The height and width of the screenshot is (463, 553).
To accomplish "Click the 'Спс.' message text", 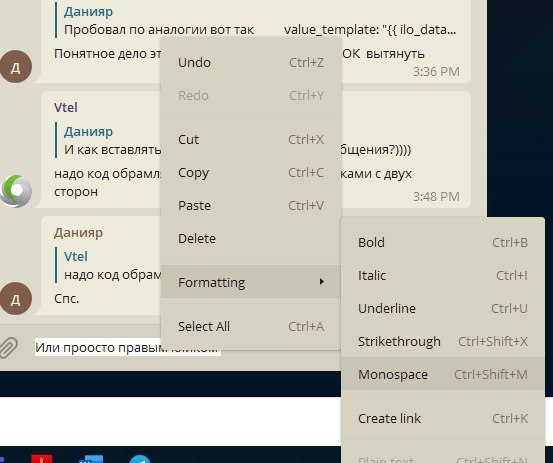I will [x=67, y=299].
